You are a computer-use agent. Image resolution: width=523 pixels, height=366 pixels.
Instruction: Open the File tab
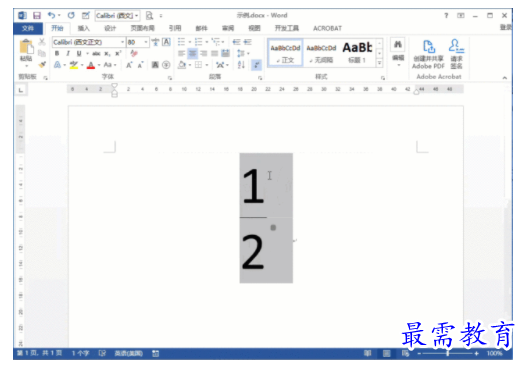pyautogui.click(x=28, y=28)
